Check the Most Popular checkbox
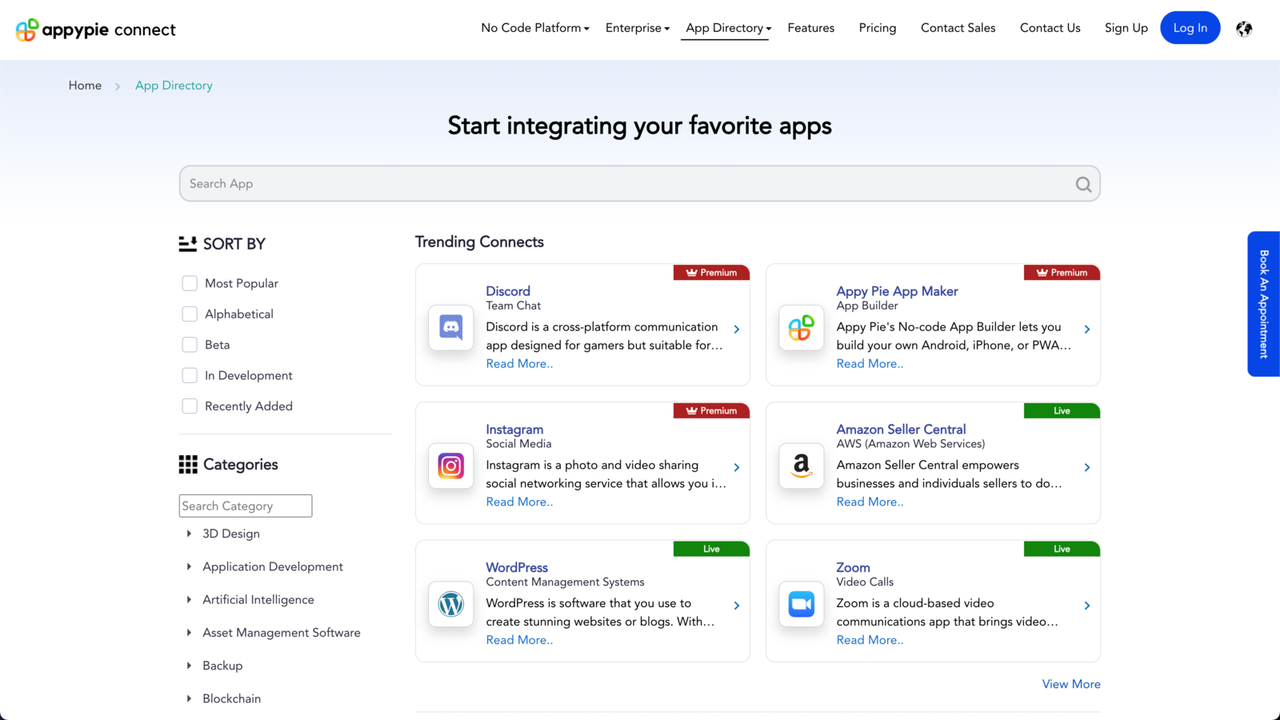Viewport: 1280px width, 720px height. [x=189, y=283]
